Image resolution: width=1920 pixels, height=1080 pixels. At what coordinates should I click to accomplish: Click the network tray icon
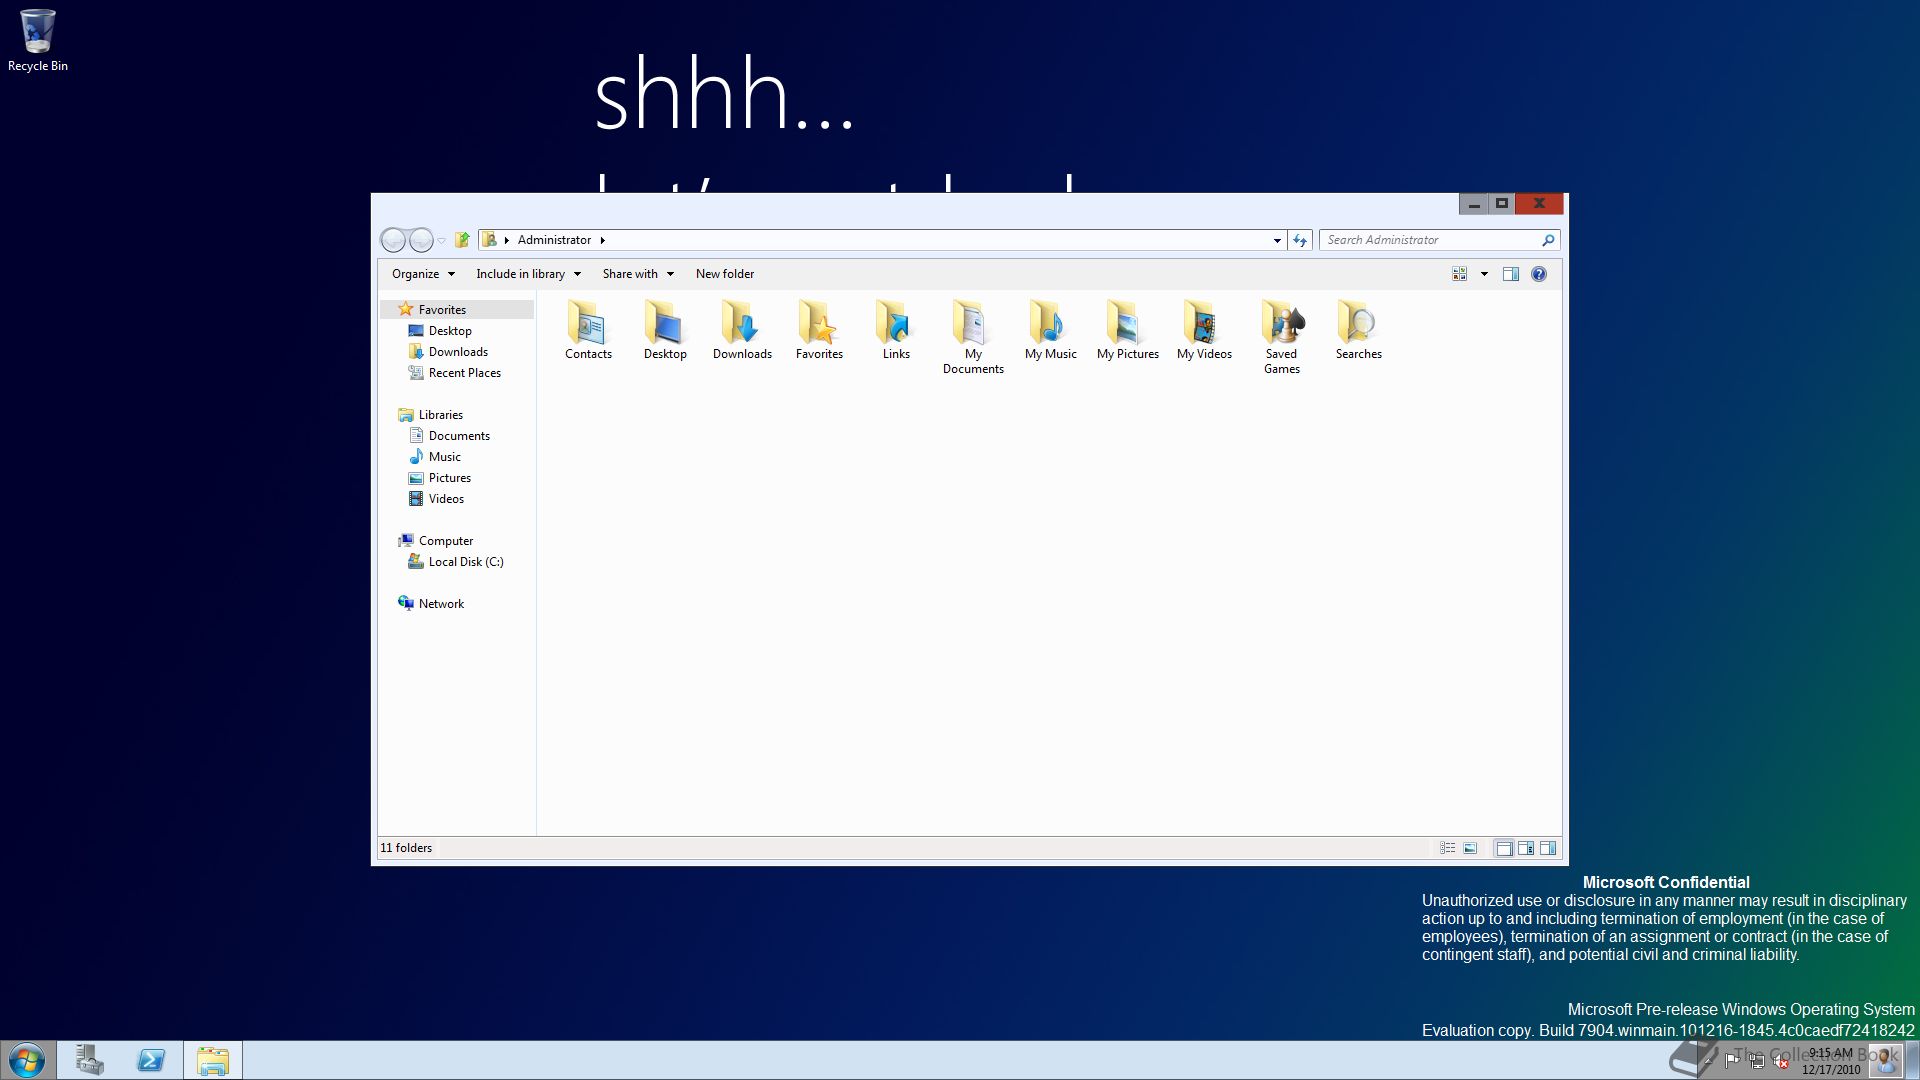pyautogui.click(x=1757, y=1061)
